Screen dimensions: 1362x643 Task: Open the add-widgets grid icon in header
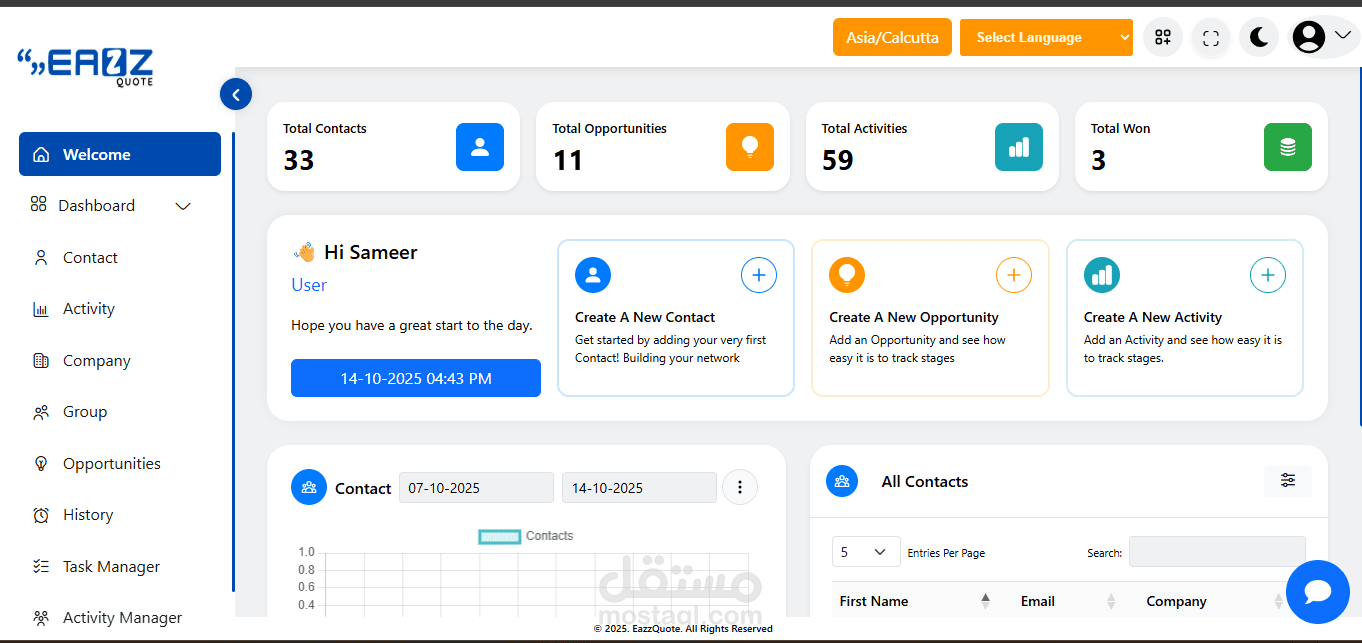coord(1163,38)
